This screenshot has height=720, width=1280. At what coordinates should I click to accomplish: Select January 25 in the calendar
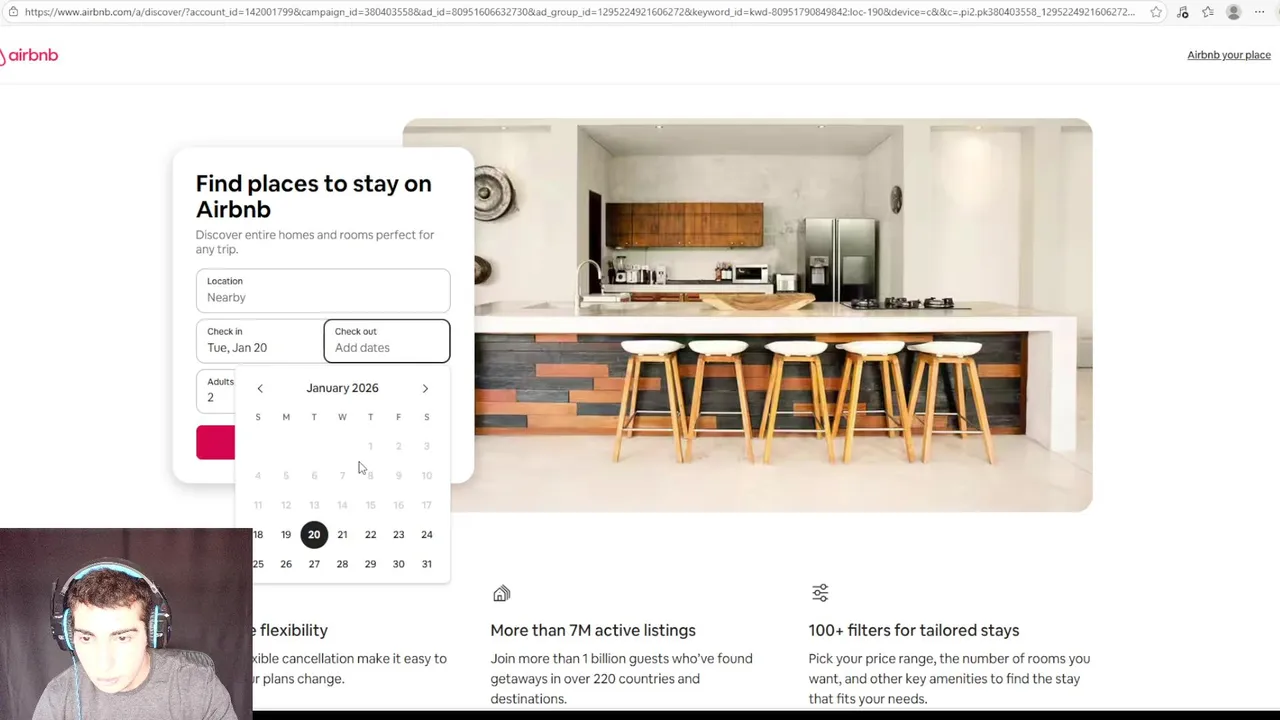[258, 564]
